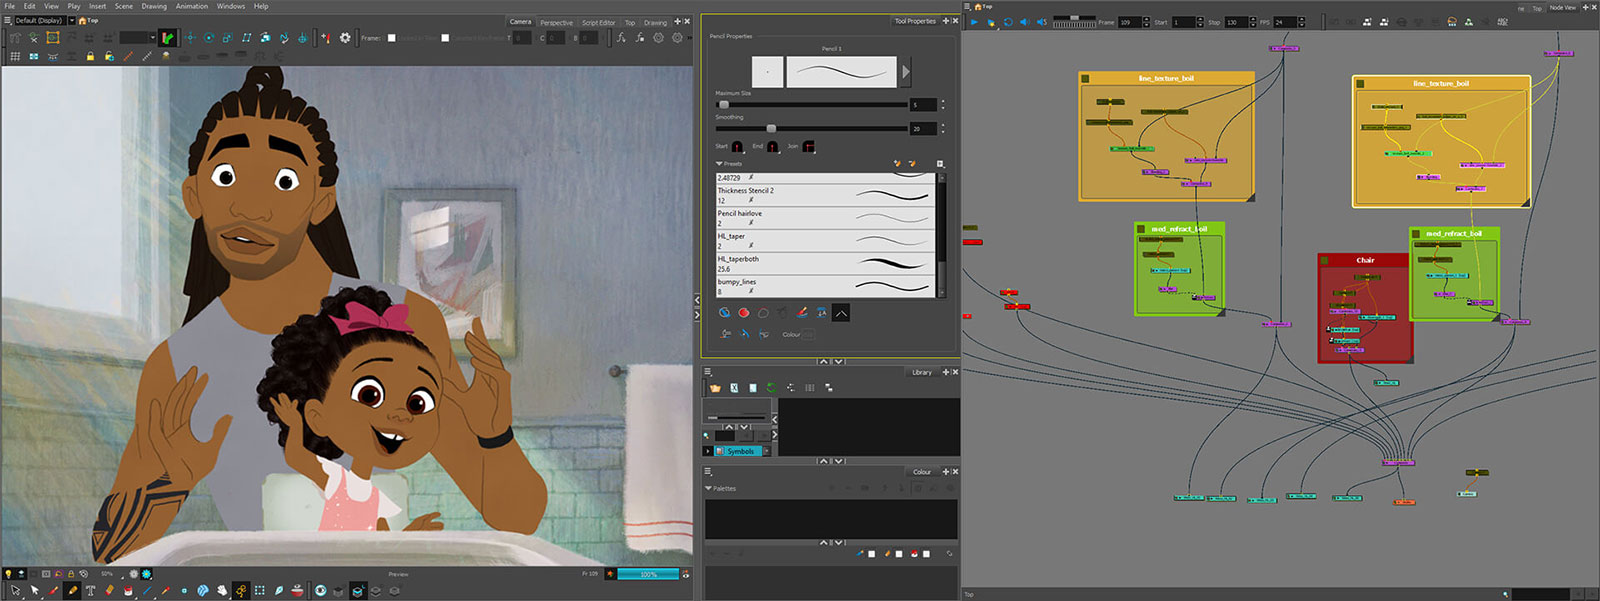Viewport: 1600px width, 601px height.
Task: Click the yellow padlock lock icon
Action: 90,57
